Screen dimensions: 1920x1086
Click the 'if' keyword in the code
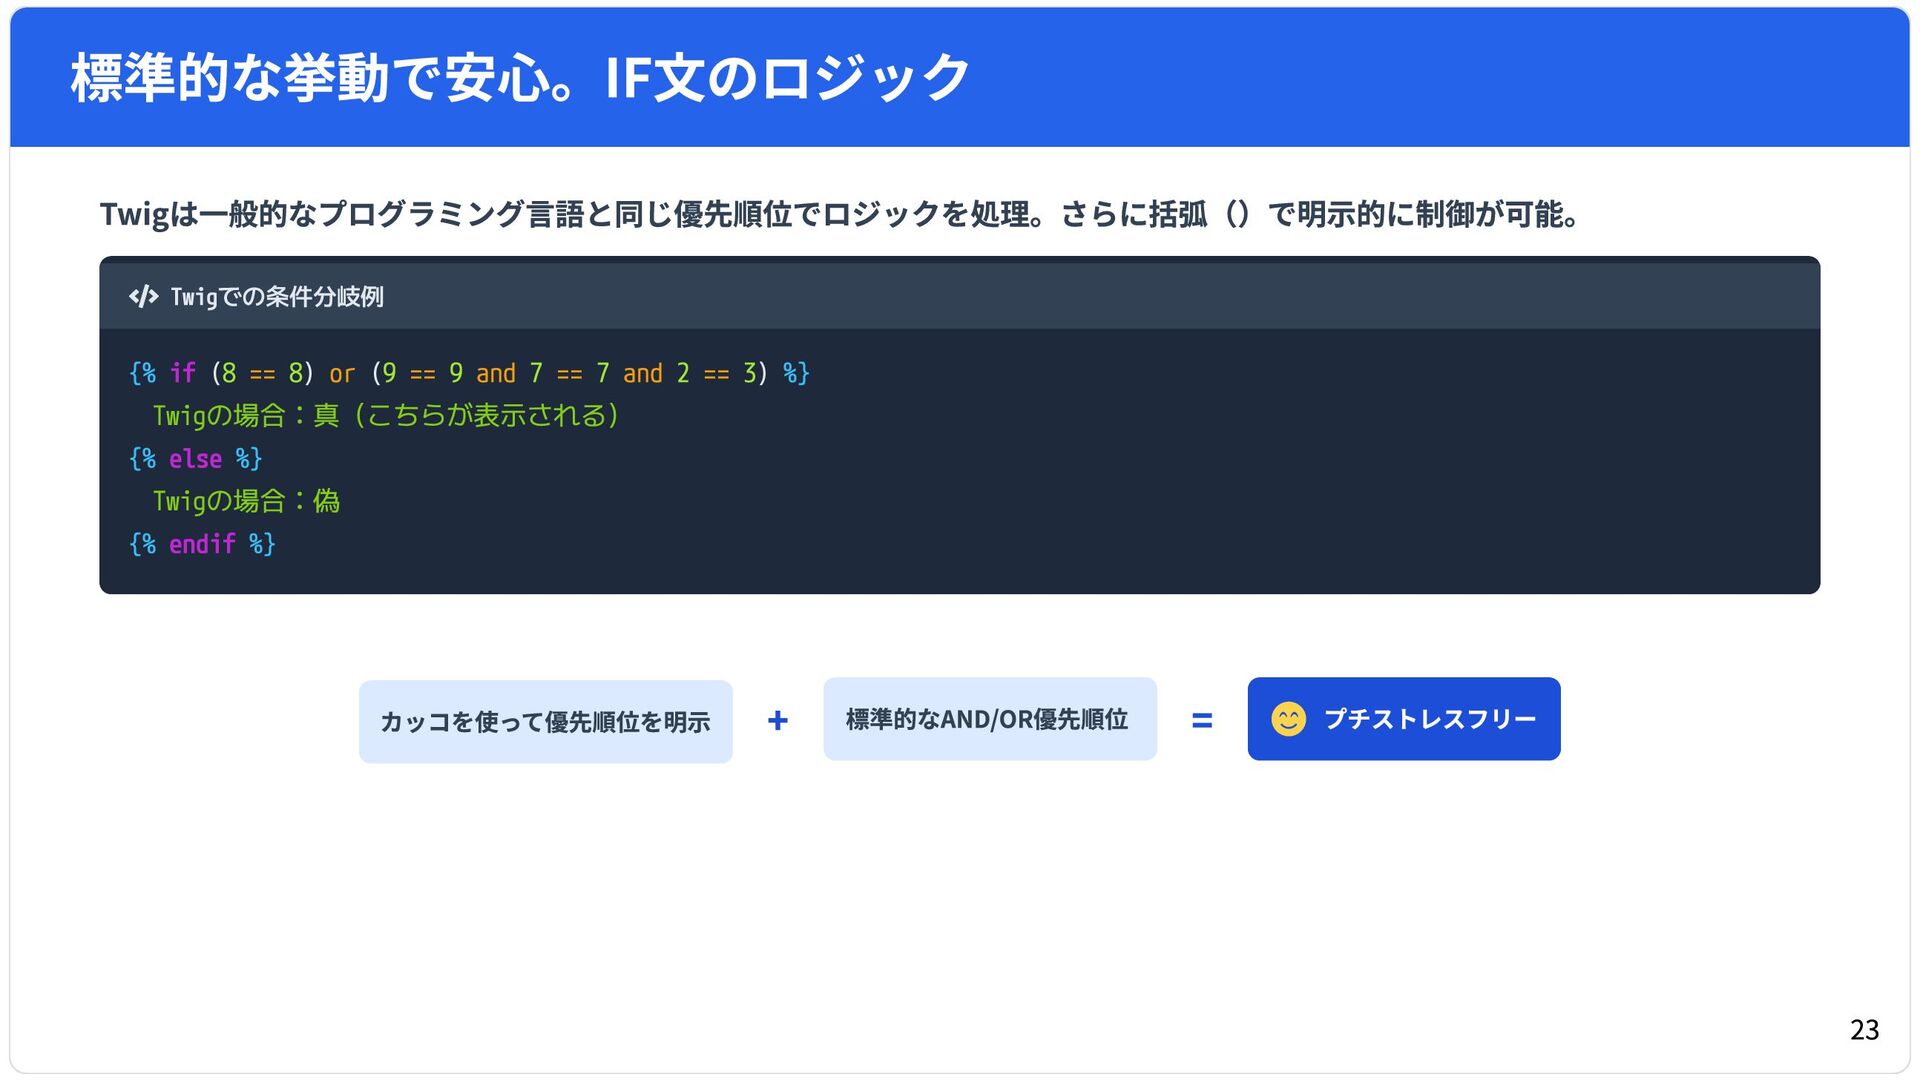183,373
